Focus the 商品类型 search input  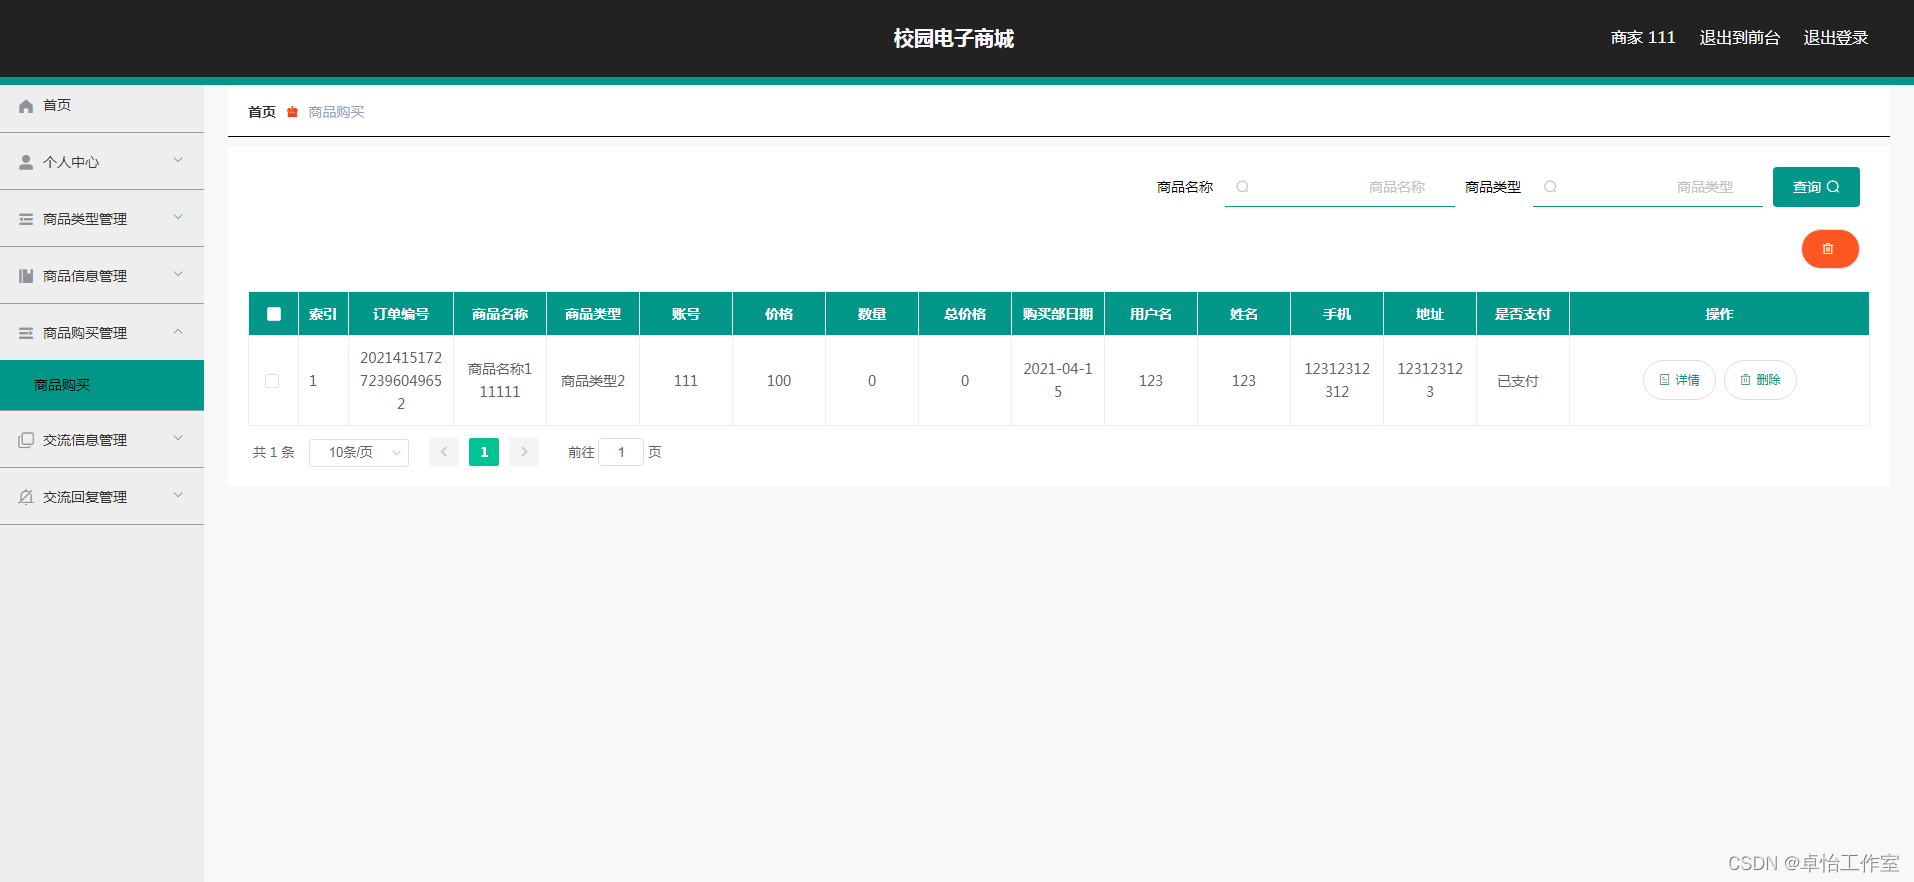[1648, 187]
